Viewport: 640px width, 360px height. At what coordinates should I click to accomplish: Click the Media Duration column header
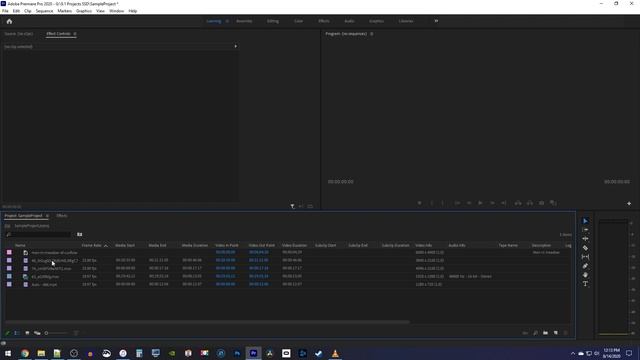click(195, 245)
